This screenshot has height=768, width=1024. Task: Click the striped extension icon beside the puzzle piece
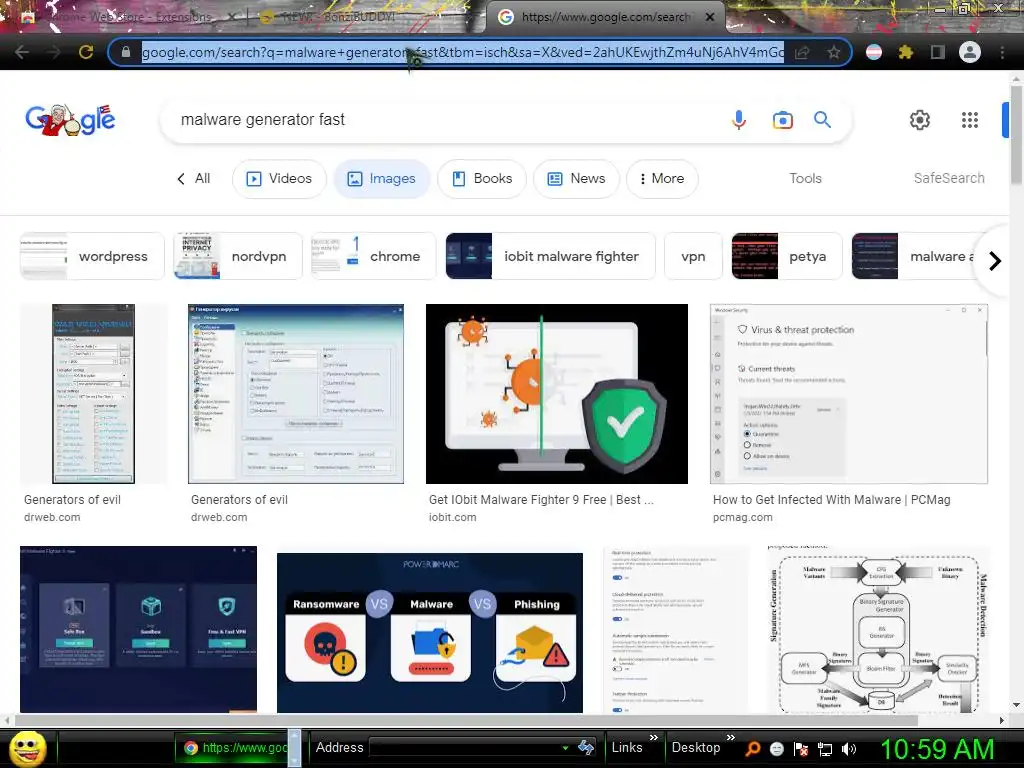(x=874, y=52)
